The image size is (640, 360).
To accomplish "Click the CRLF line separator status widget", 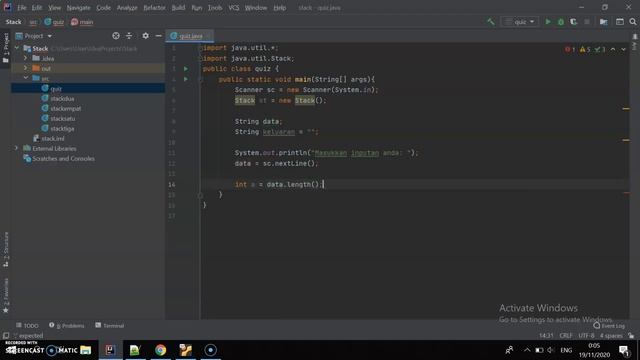I will click(566, 336).
